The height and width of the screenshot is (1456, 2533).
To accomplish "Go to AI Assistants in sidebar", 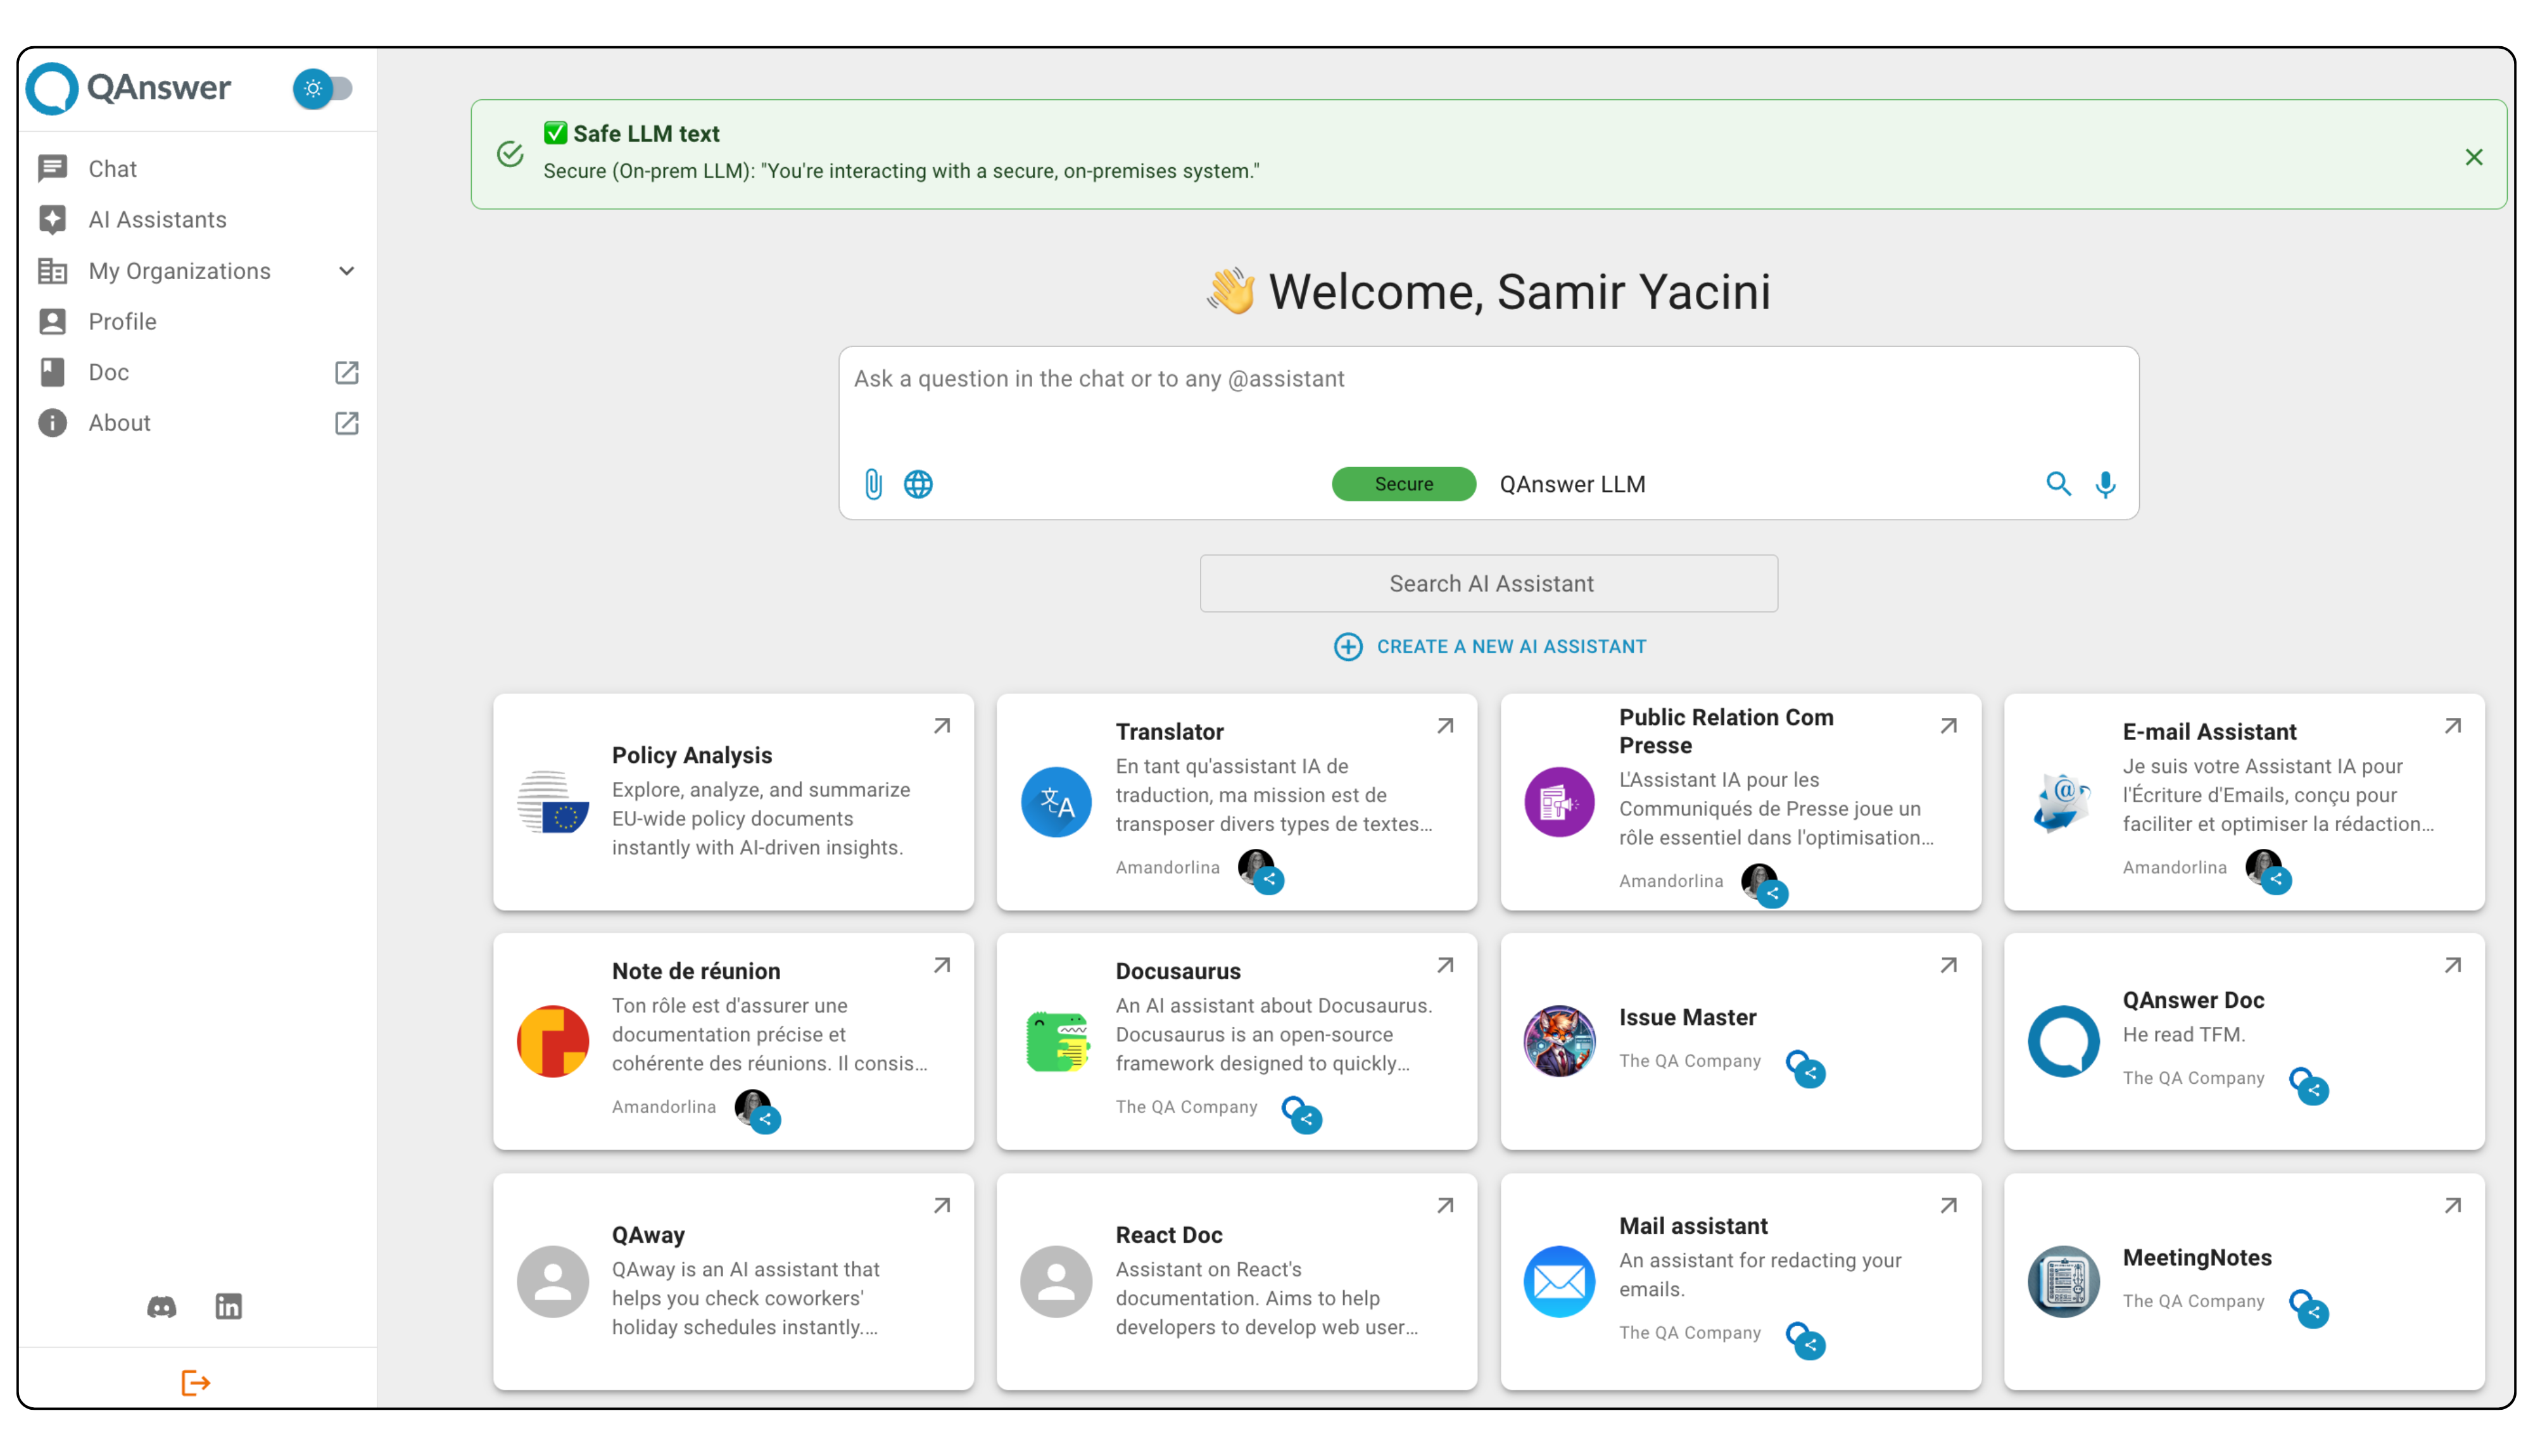I will tap(157, 220).
